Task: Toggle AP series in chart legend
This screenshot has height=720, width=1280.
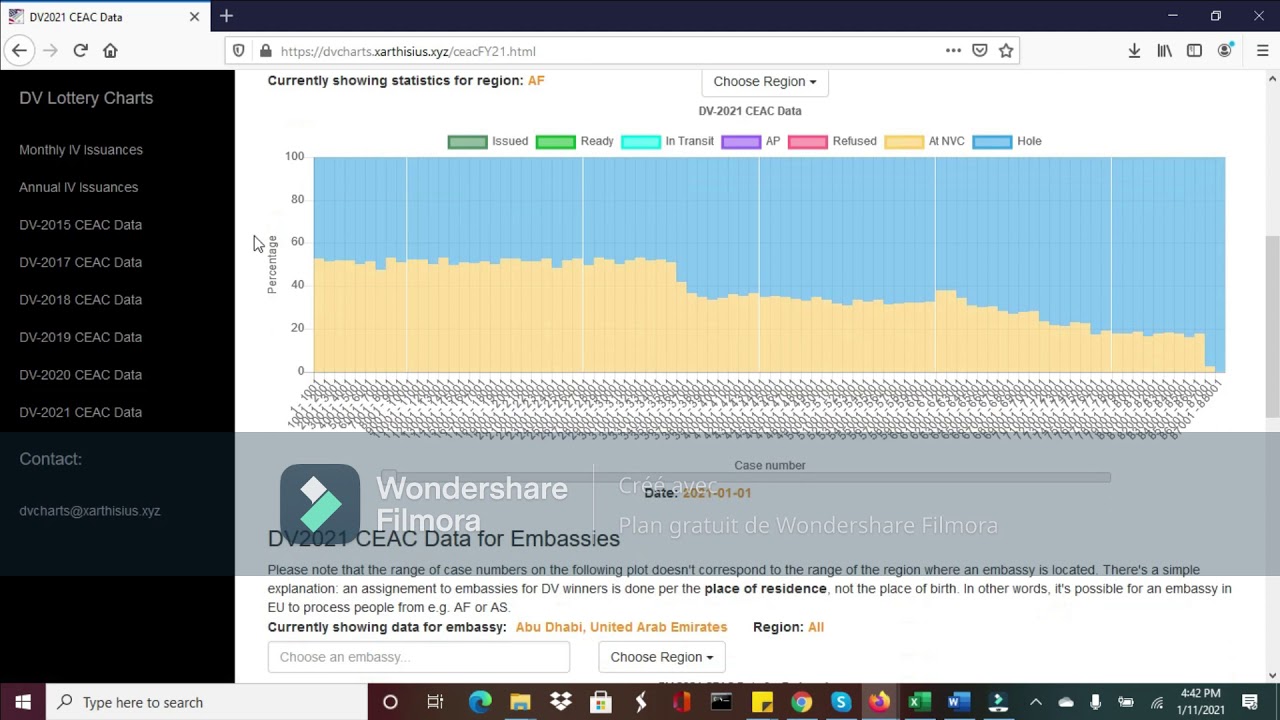Action: (x=751, y=141)
